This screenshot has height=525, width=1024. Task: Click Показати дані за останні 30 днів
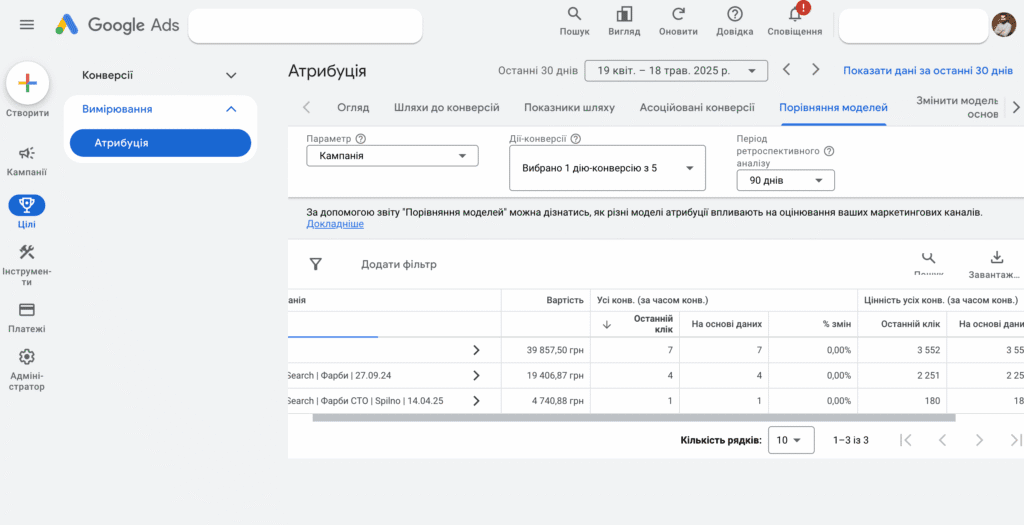(x=928, y=71)
